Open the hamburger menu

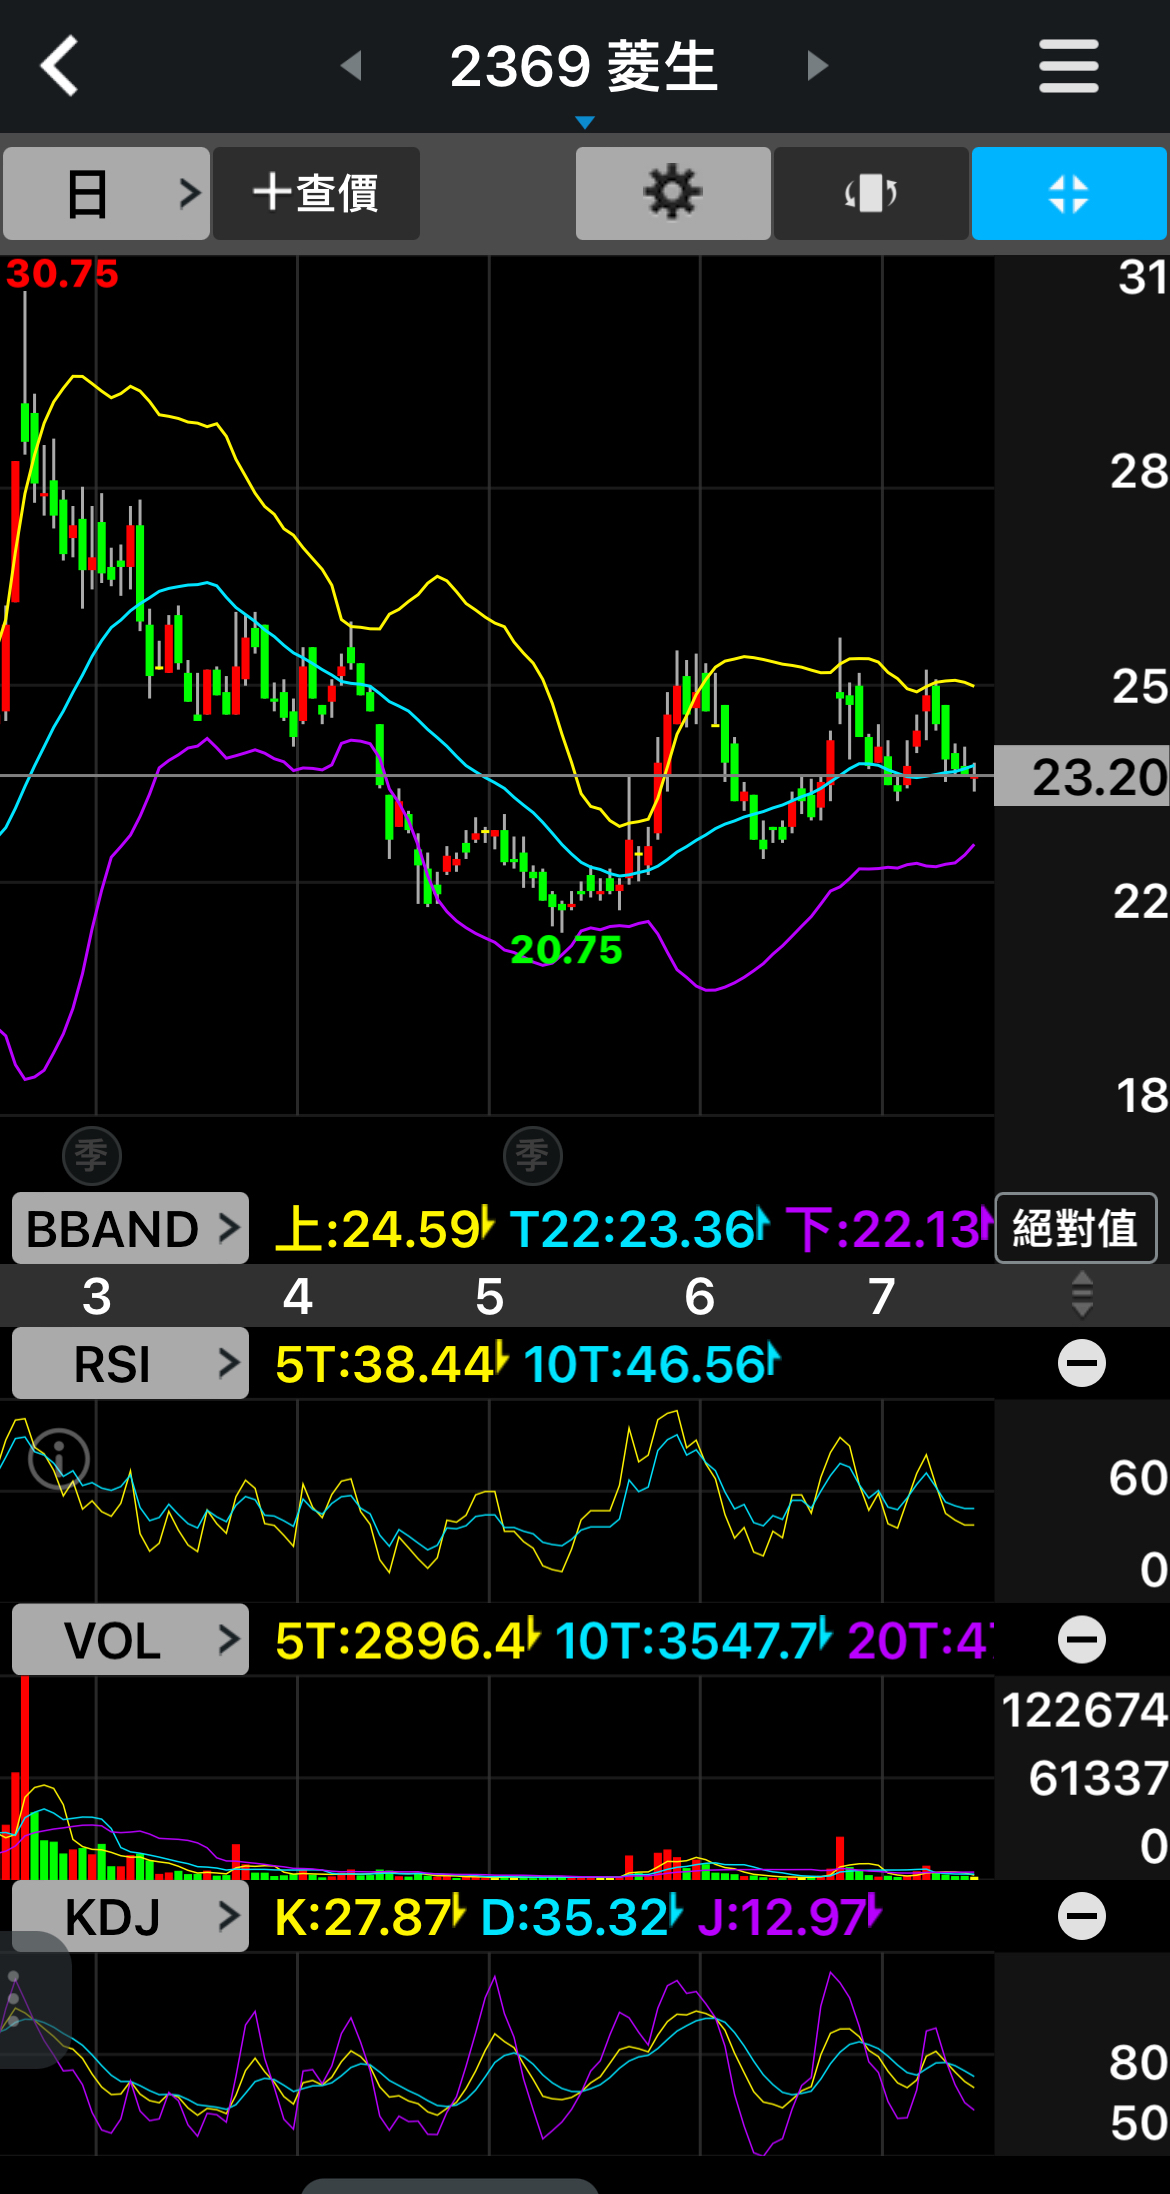[1068, 66]
